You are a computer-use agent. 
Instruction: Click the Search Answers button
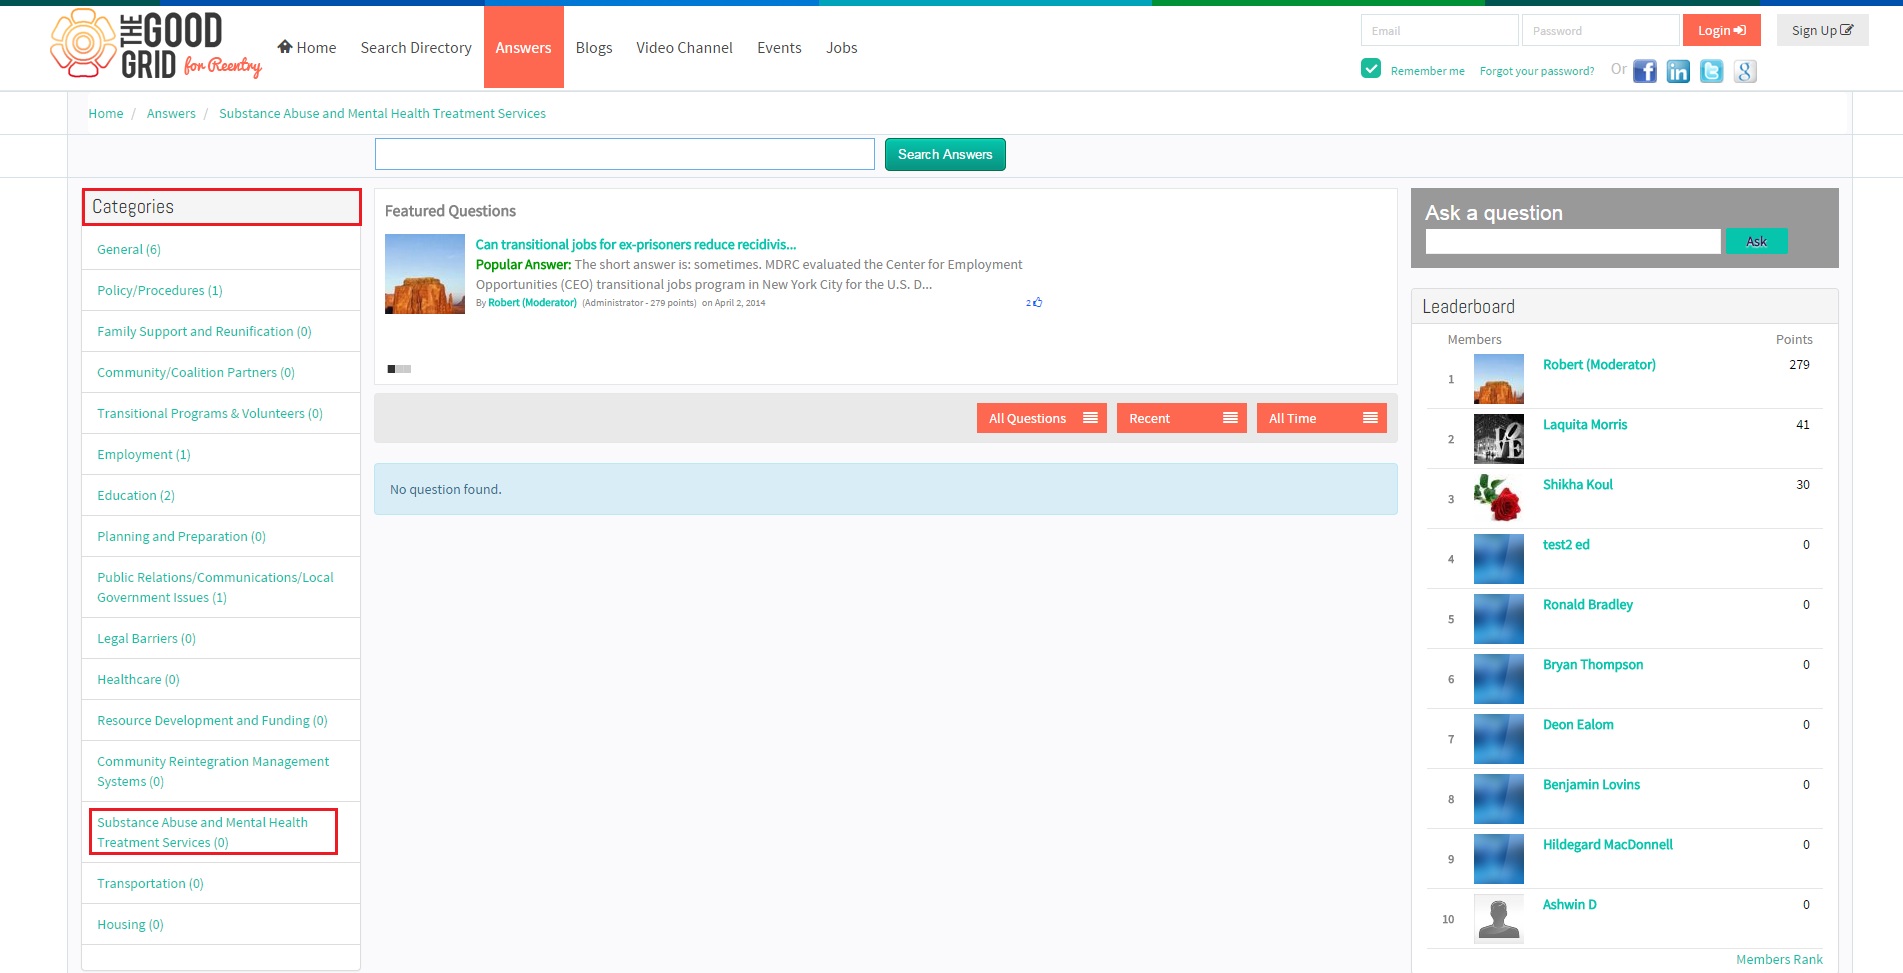(945, 154)
